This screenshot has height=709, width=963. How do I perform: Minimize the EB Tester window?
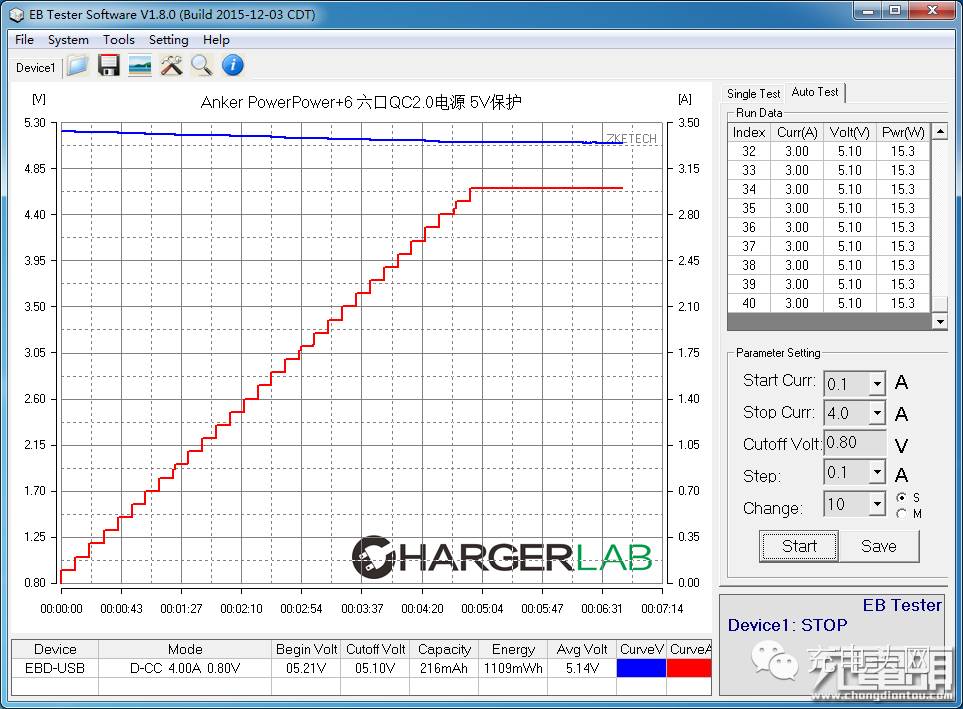867,10
